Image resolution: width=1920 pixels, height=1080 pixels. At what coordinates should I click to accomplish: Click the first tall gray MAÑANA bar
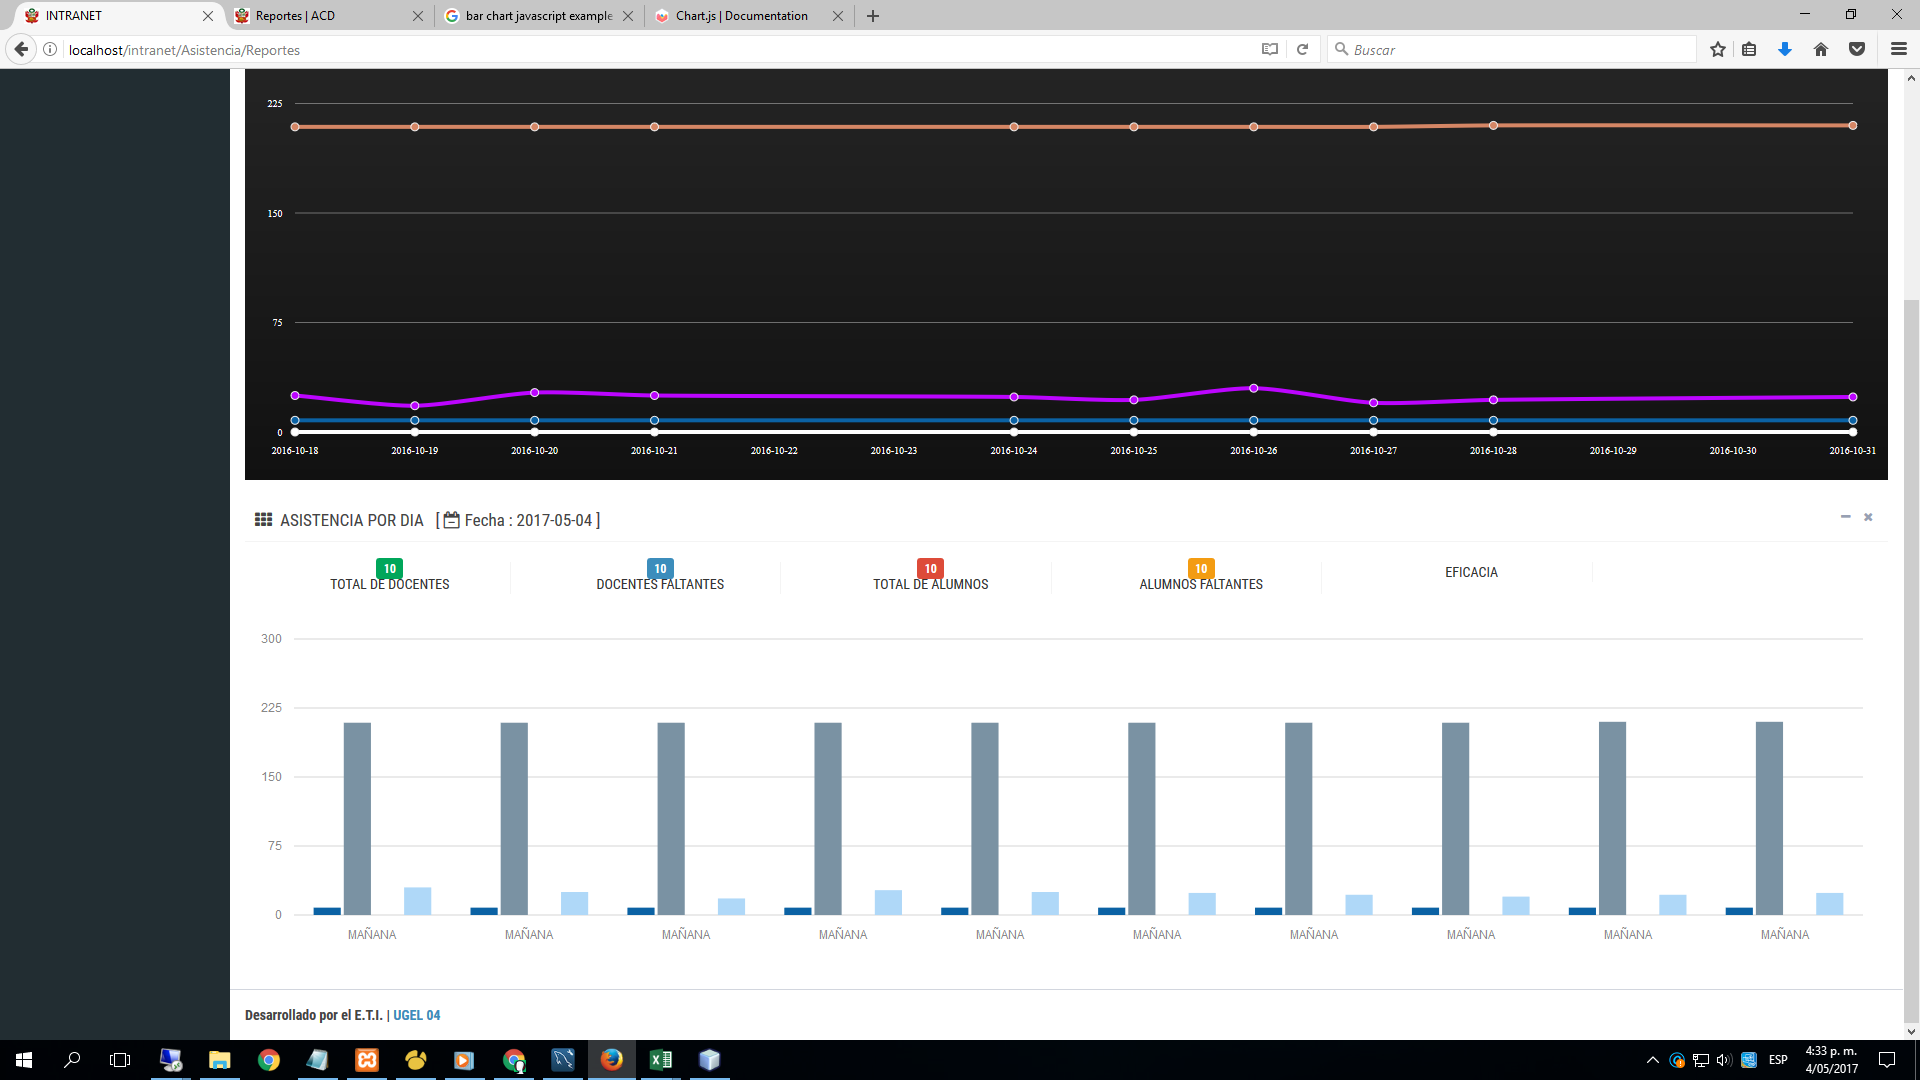pyautogui.click(x=357, y=818)
